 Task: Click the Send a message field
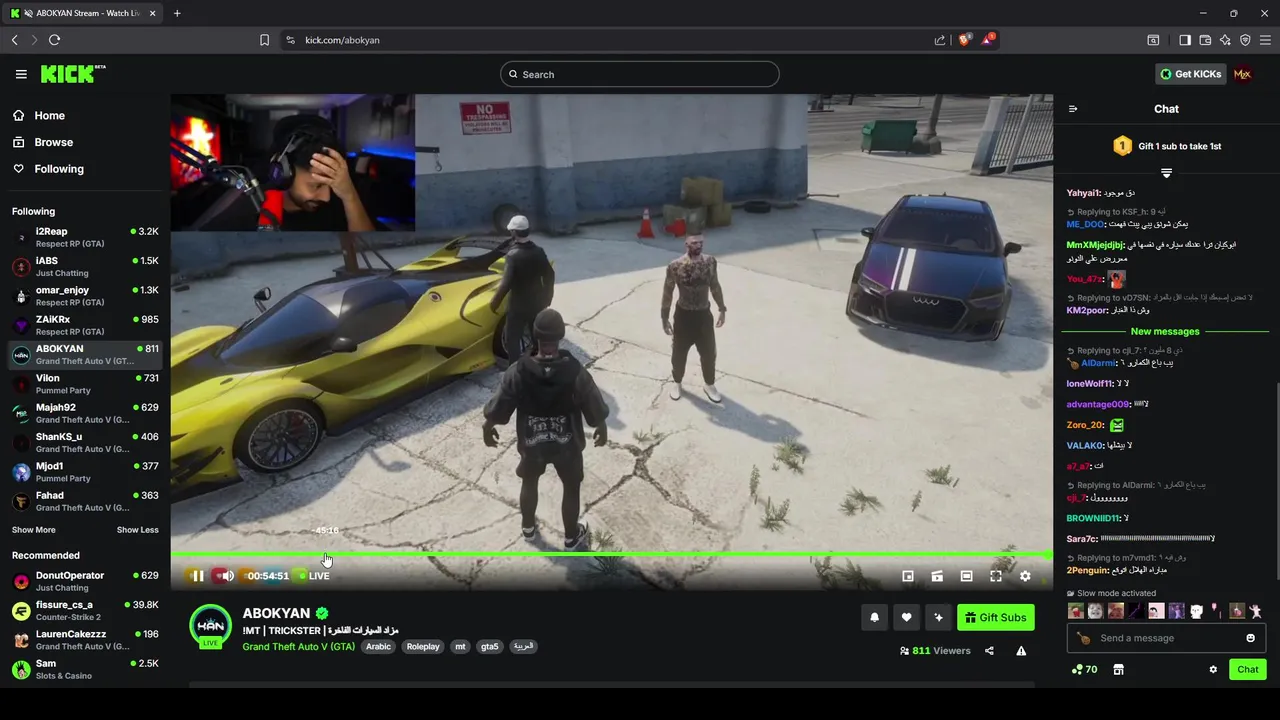[x=1166, y=638]
